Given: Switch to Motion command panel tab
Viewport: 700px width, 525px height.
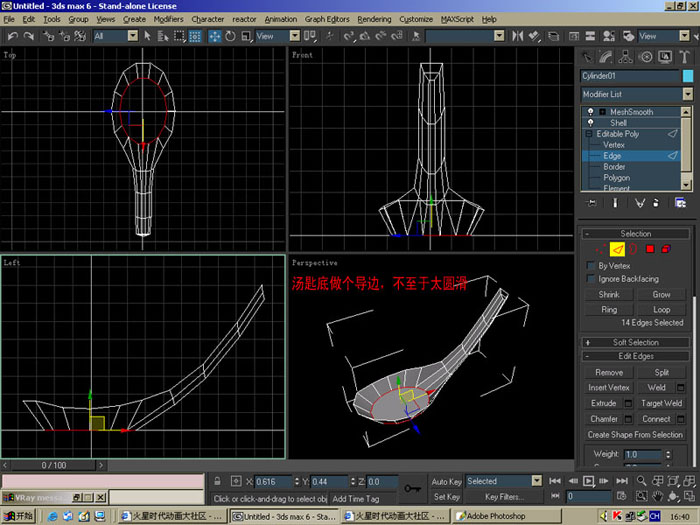Looking at the screenshot, I should coord(646,57).
